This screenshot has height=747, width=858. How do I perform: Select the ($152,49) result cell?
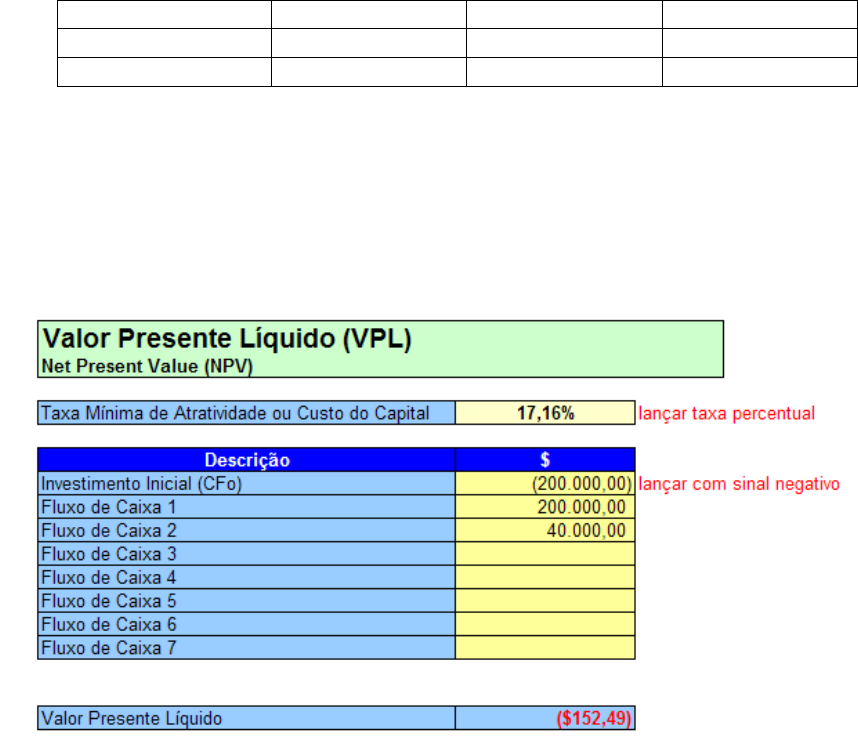[x=545, y=718]
